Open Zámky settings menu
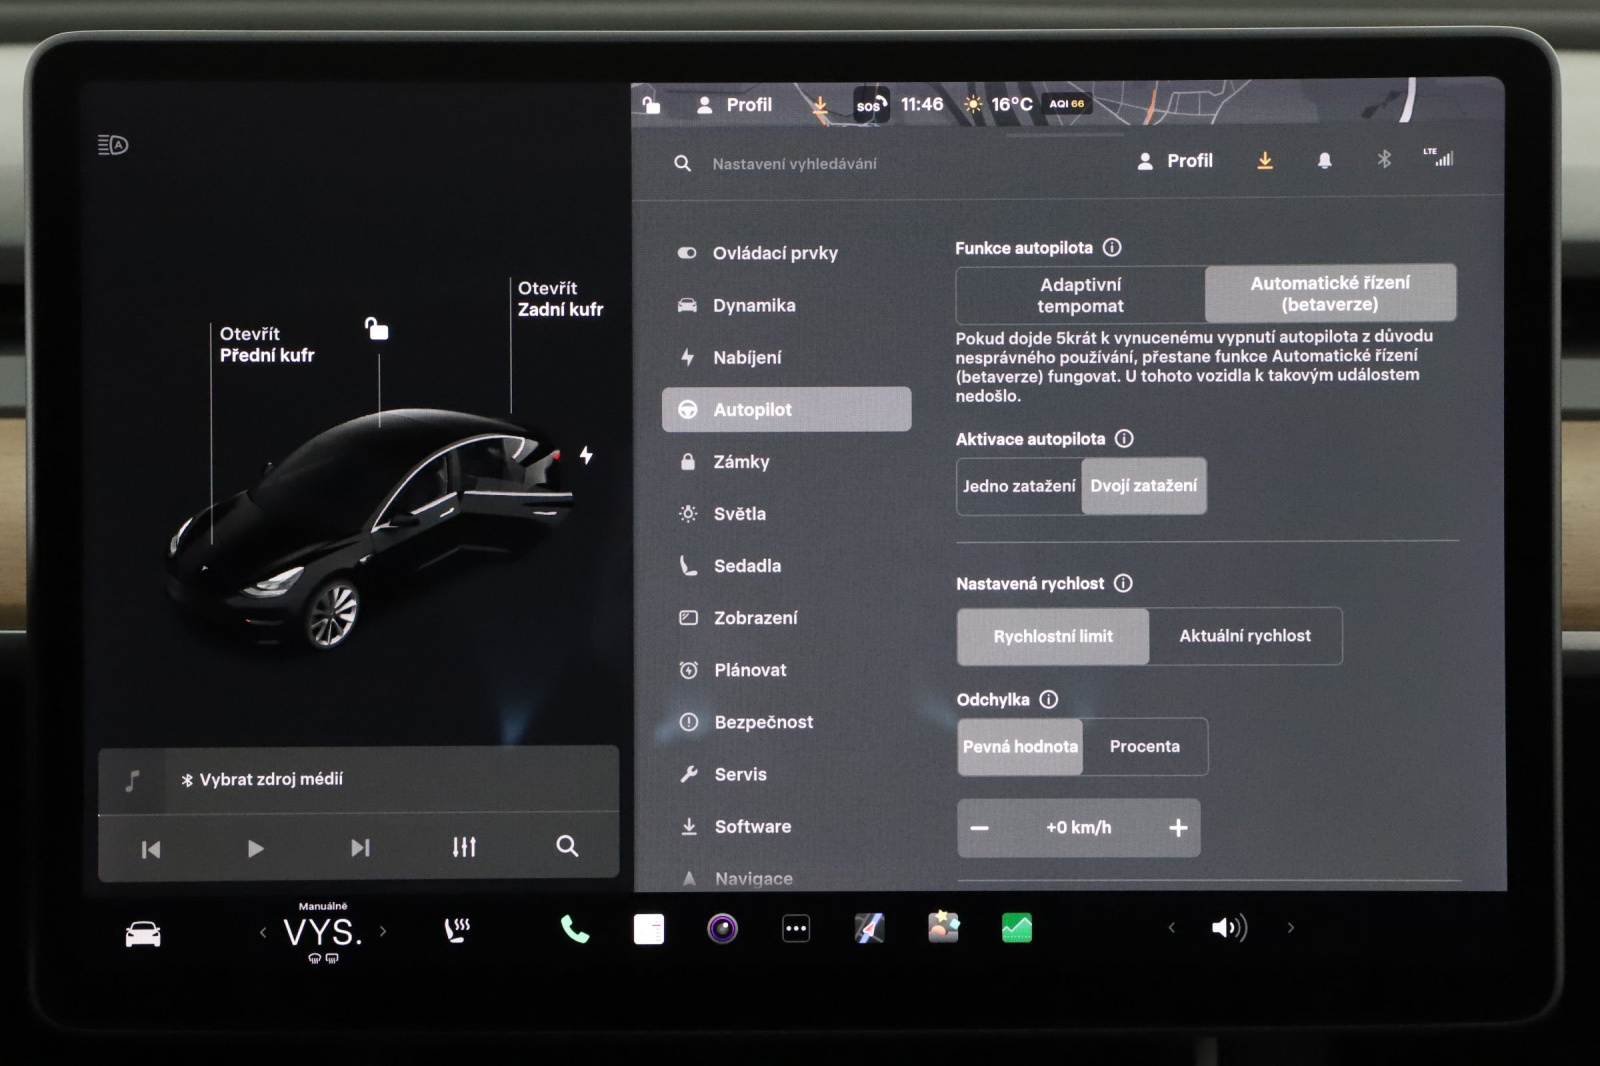1600x1066 pixels. (741, 462)
